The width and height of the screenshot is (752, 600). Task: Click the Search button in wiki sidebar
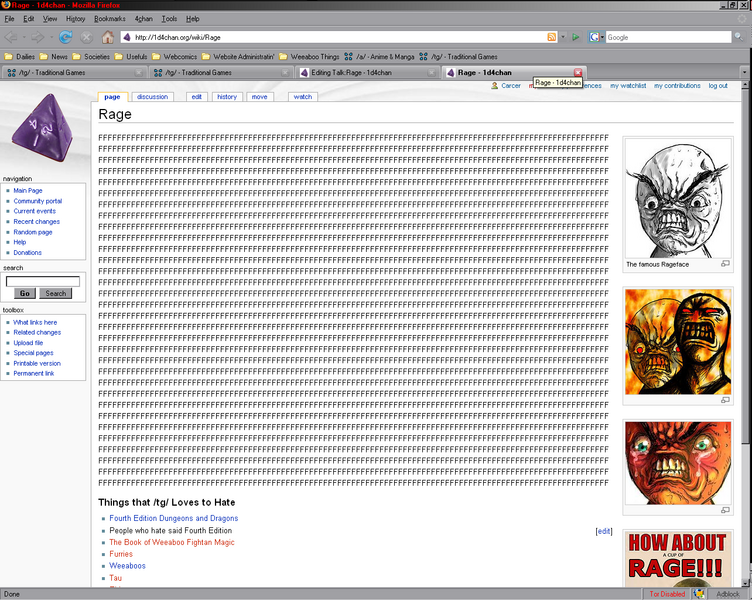(x=56, y=293)
